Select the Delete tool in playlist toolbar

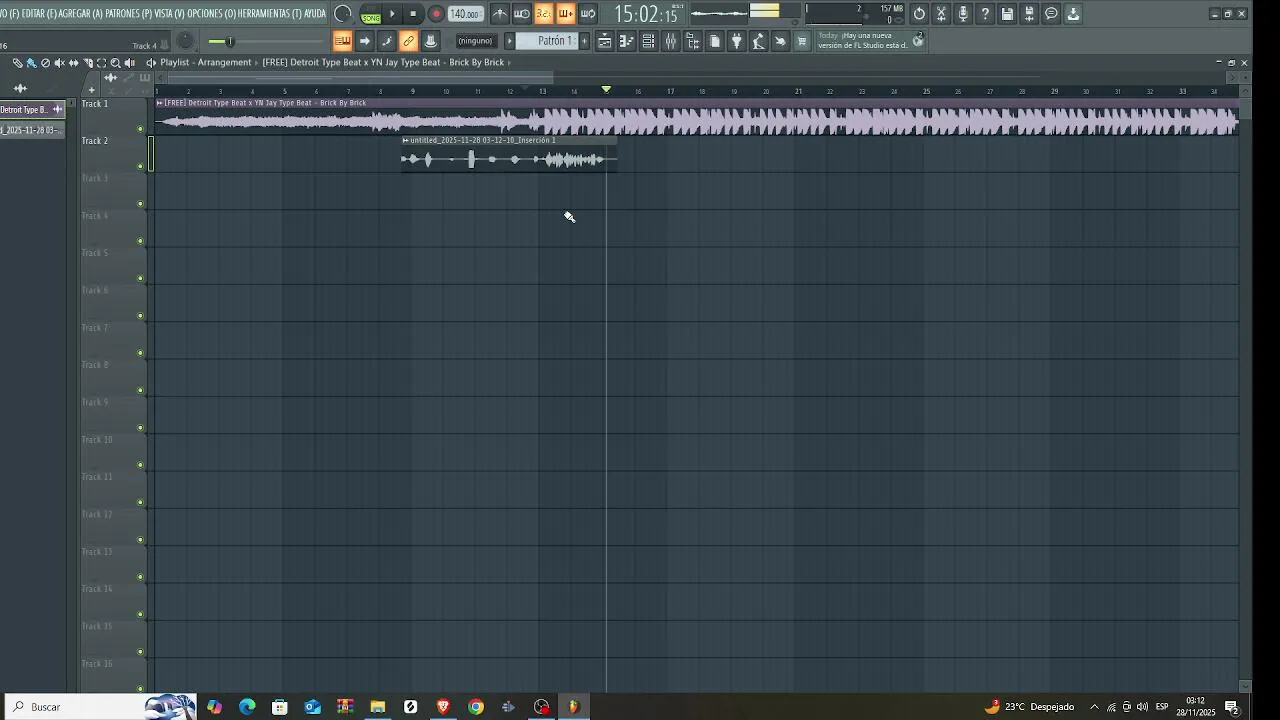click(x=45, y=63)
